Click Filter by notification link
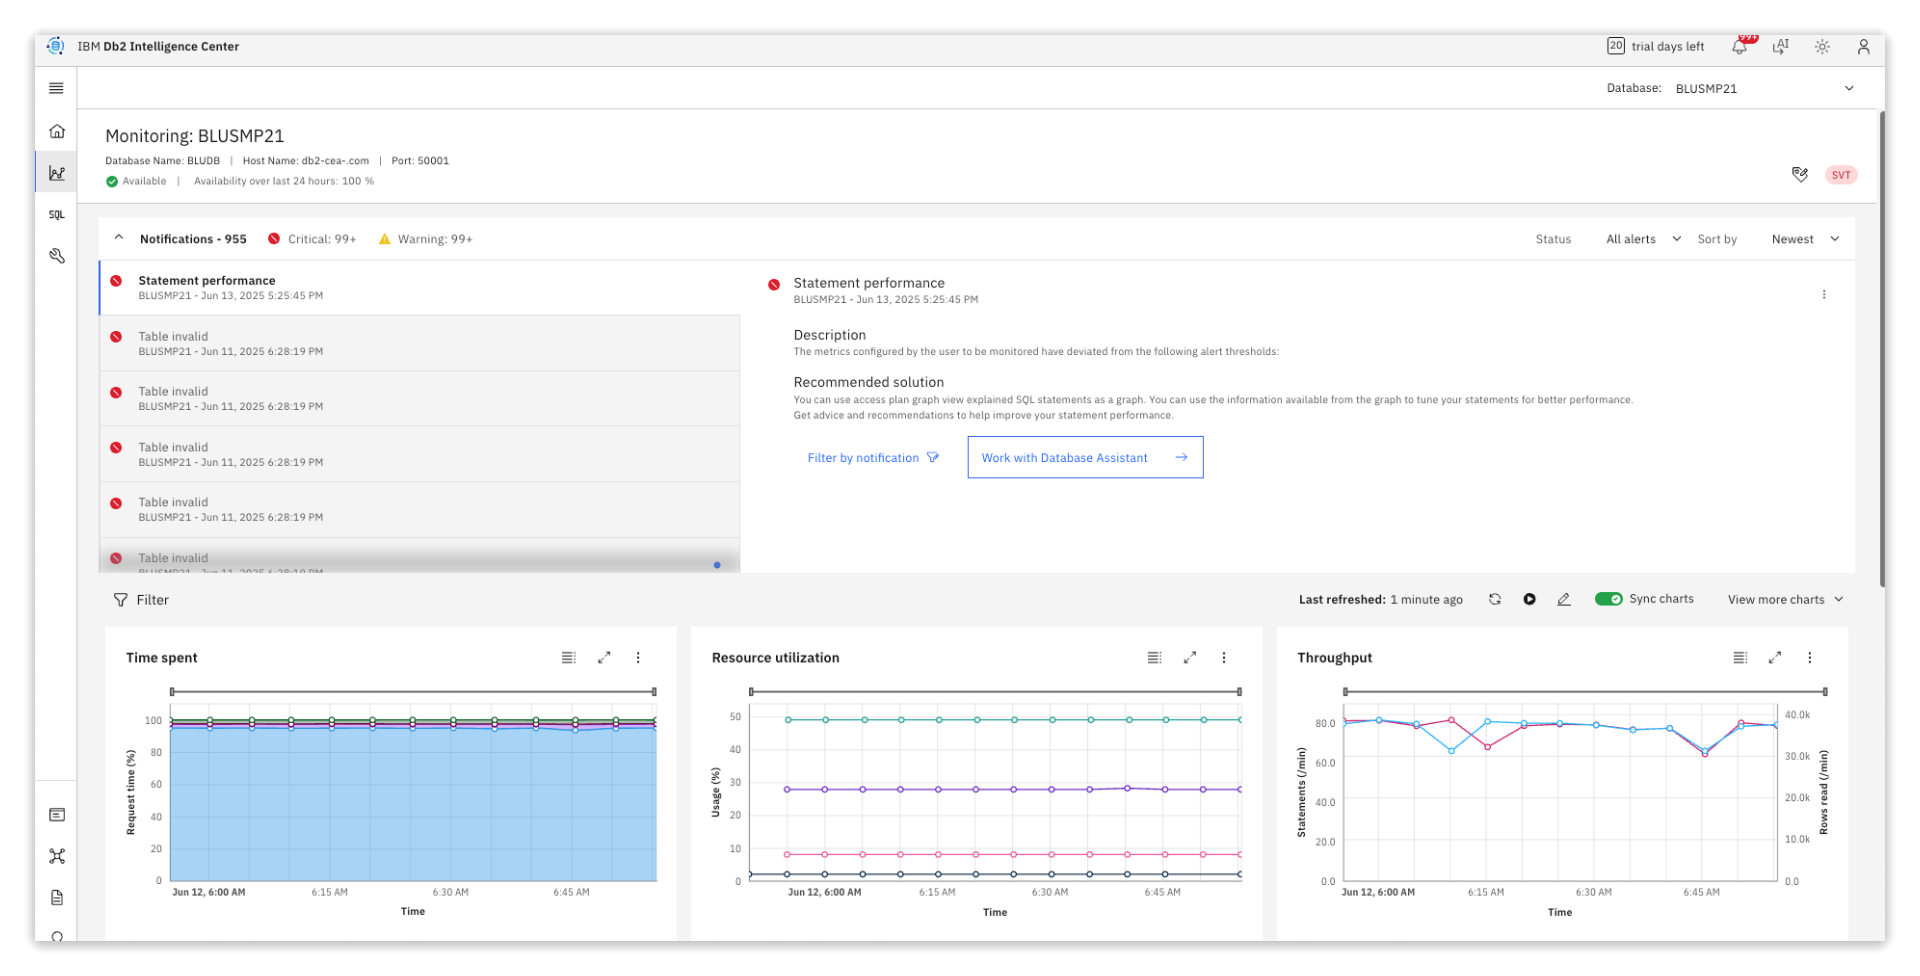 pos(873,458)
